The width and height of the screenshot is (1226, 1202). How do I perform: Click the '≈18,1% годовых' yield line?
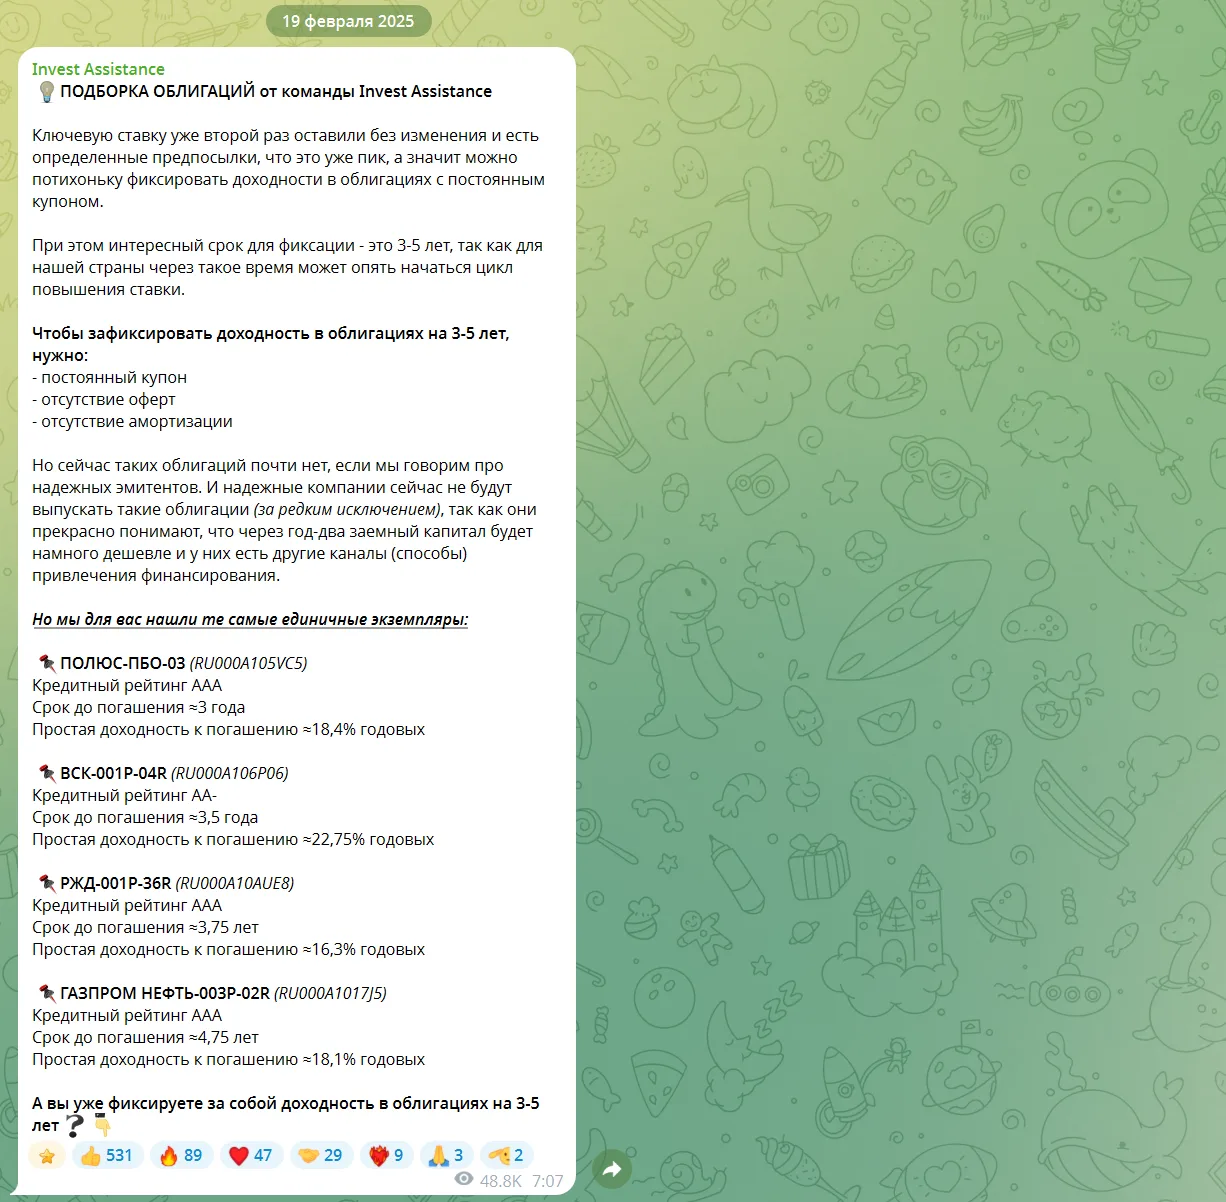[x=229, y=1059]
